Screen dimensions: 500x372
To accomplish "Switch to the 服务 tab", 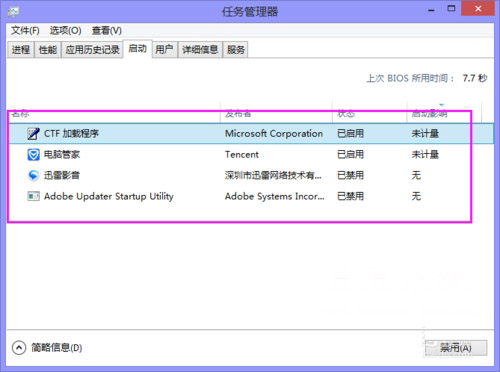I will [x=236, y=50].
